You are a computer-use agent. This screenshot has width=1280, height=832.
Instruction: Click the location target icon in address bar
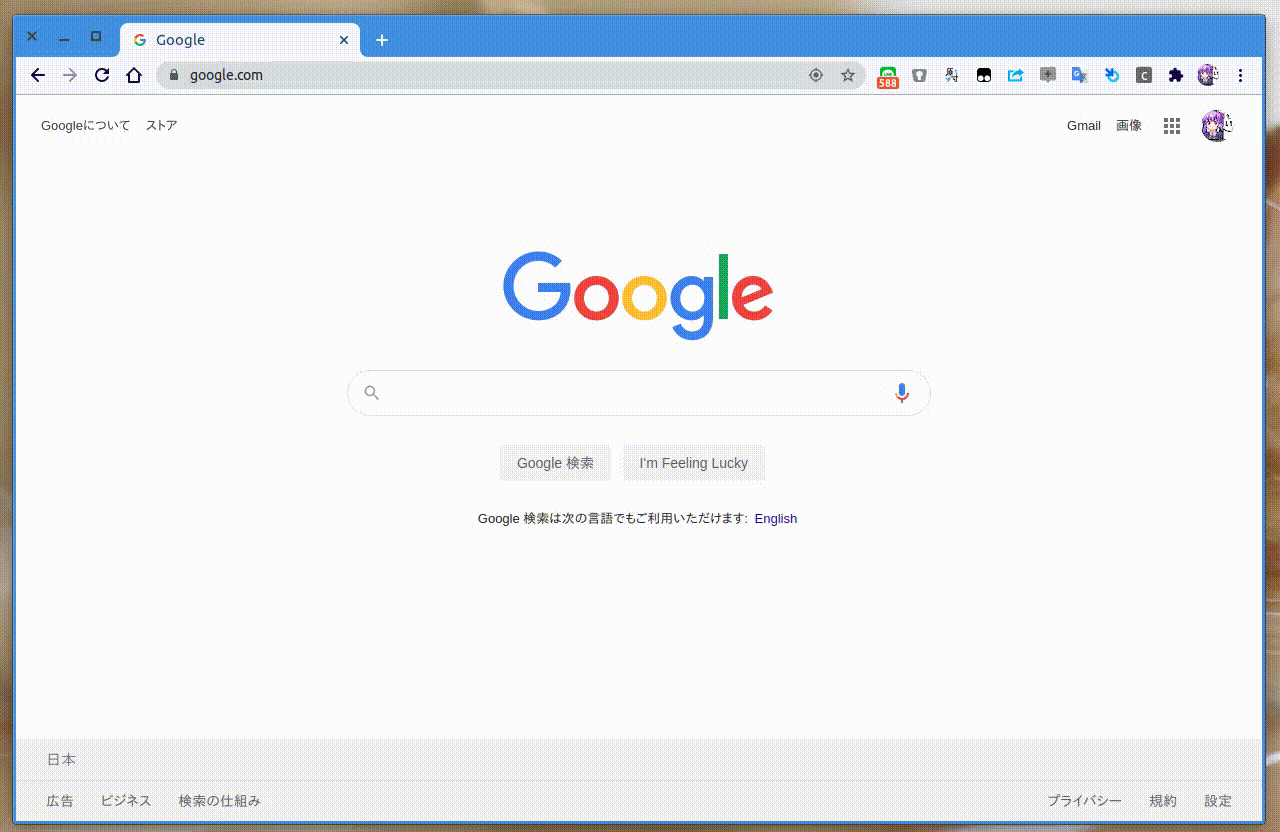tap(816, 75)
